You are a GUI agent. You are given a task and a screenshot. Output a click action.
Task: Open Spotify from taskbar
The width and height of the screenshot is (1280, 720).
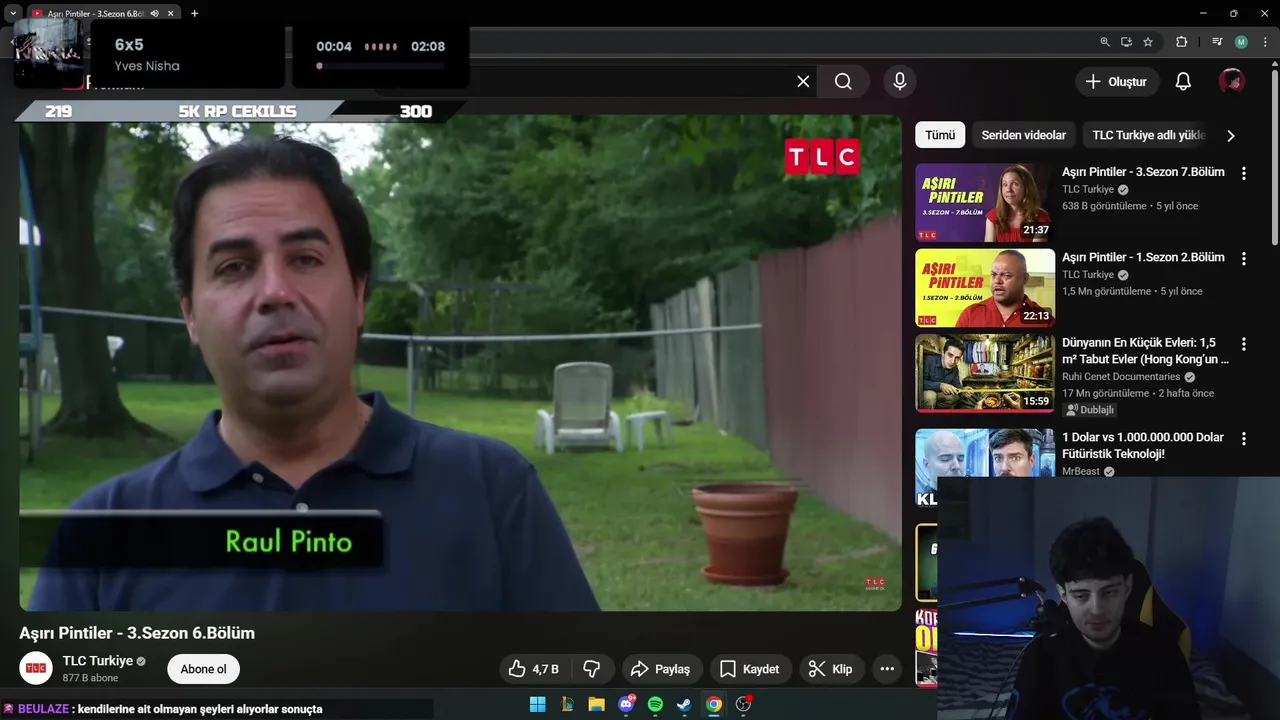click(655, 704)
